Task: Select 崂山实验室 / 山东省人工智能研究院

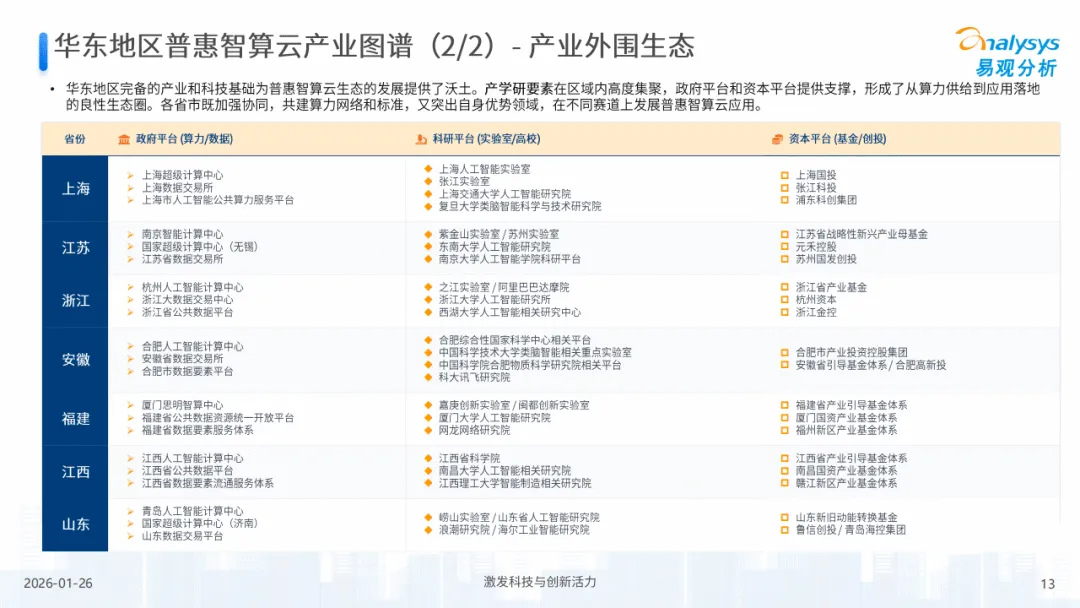Action: [519, 518]
